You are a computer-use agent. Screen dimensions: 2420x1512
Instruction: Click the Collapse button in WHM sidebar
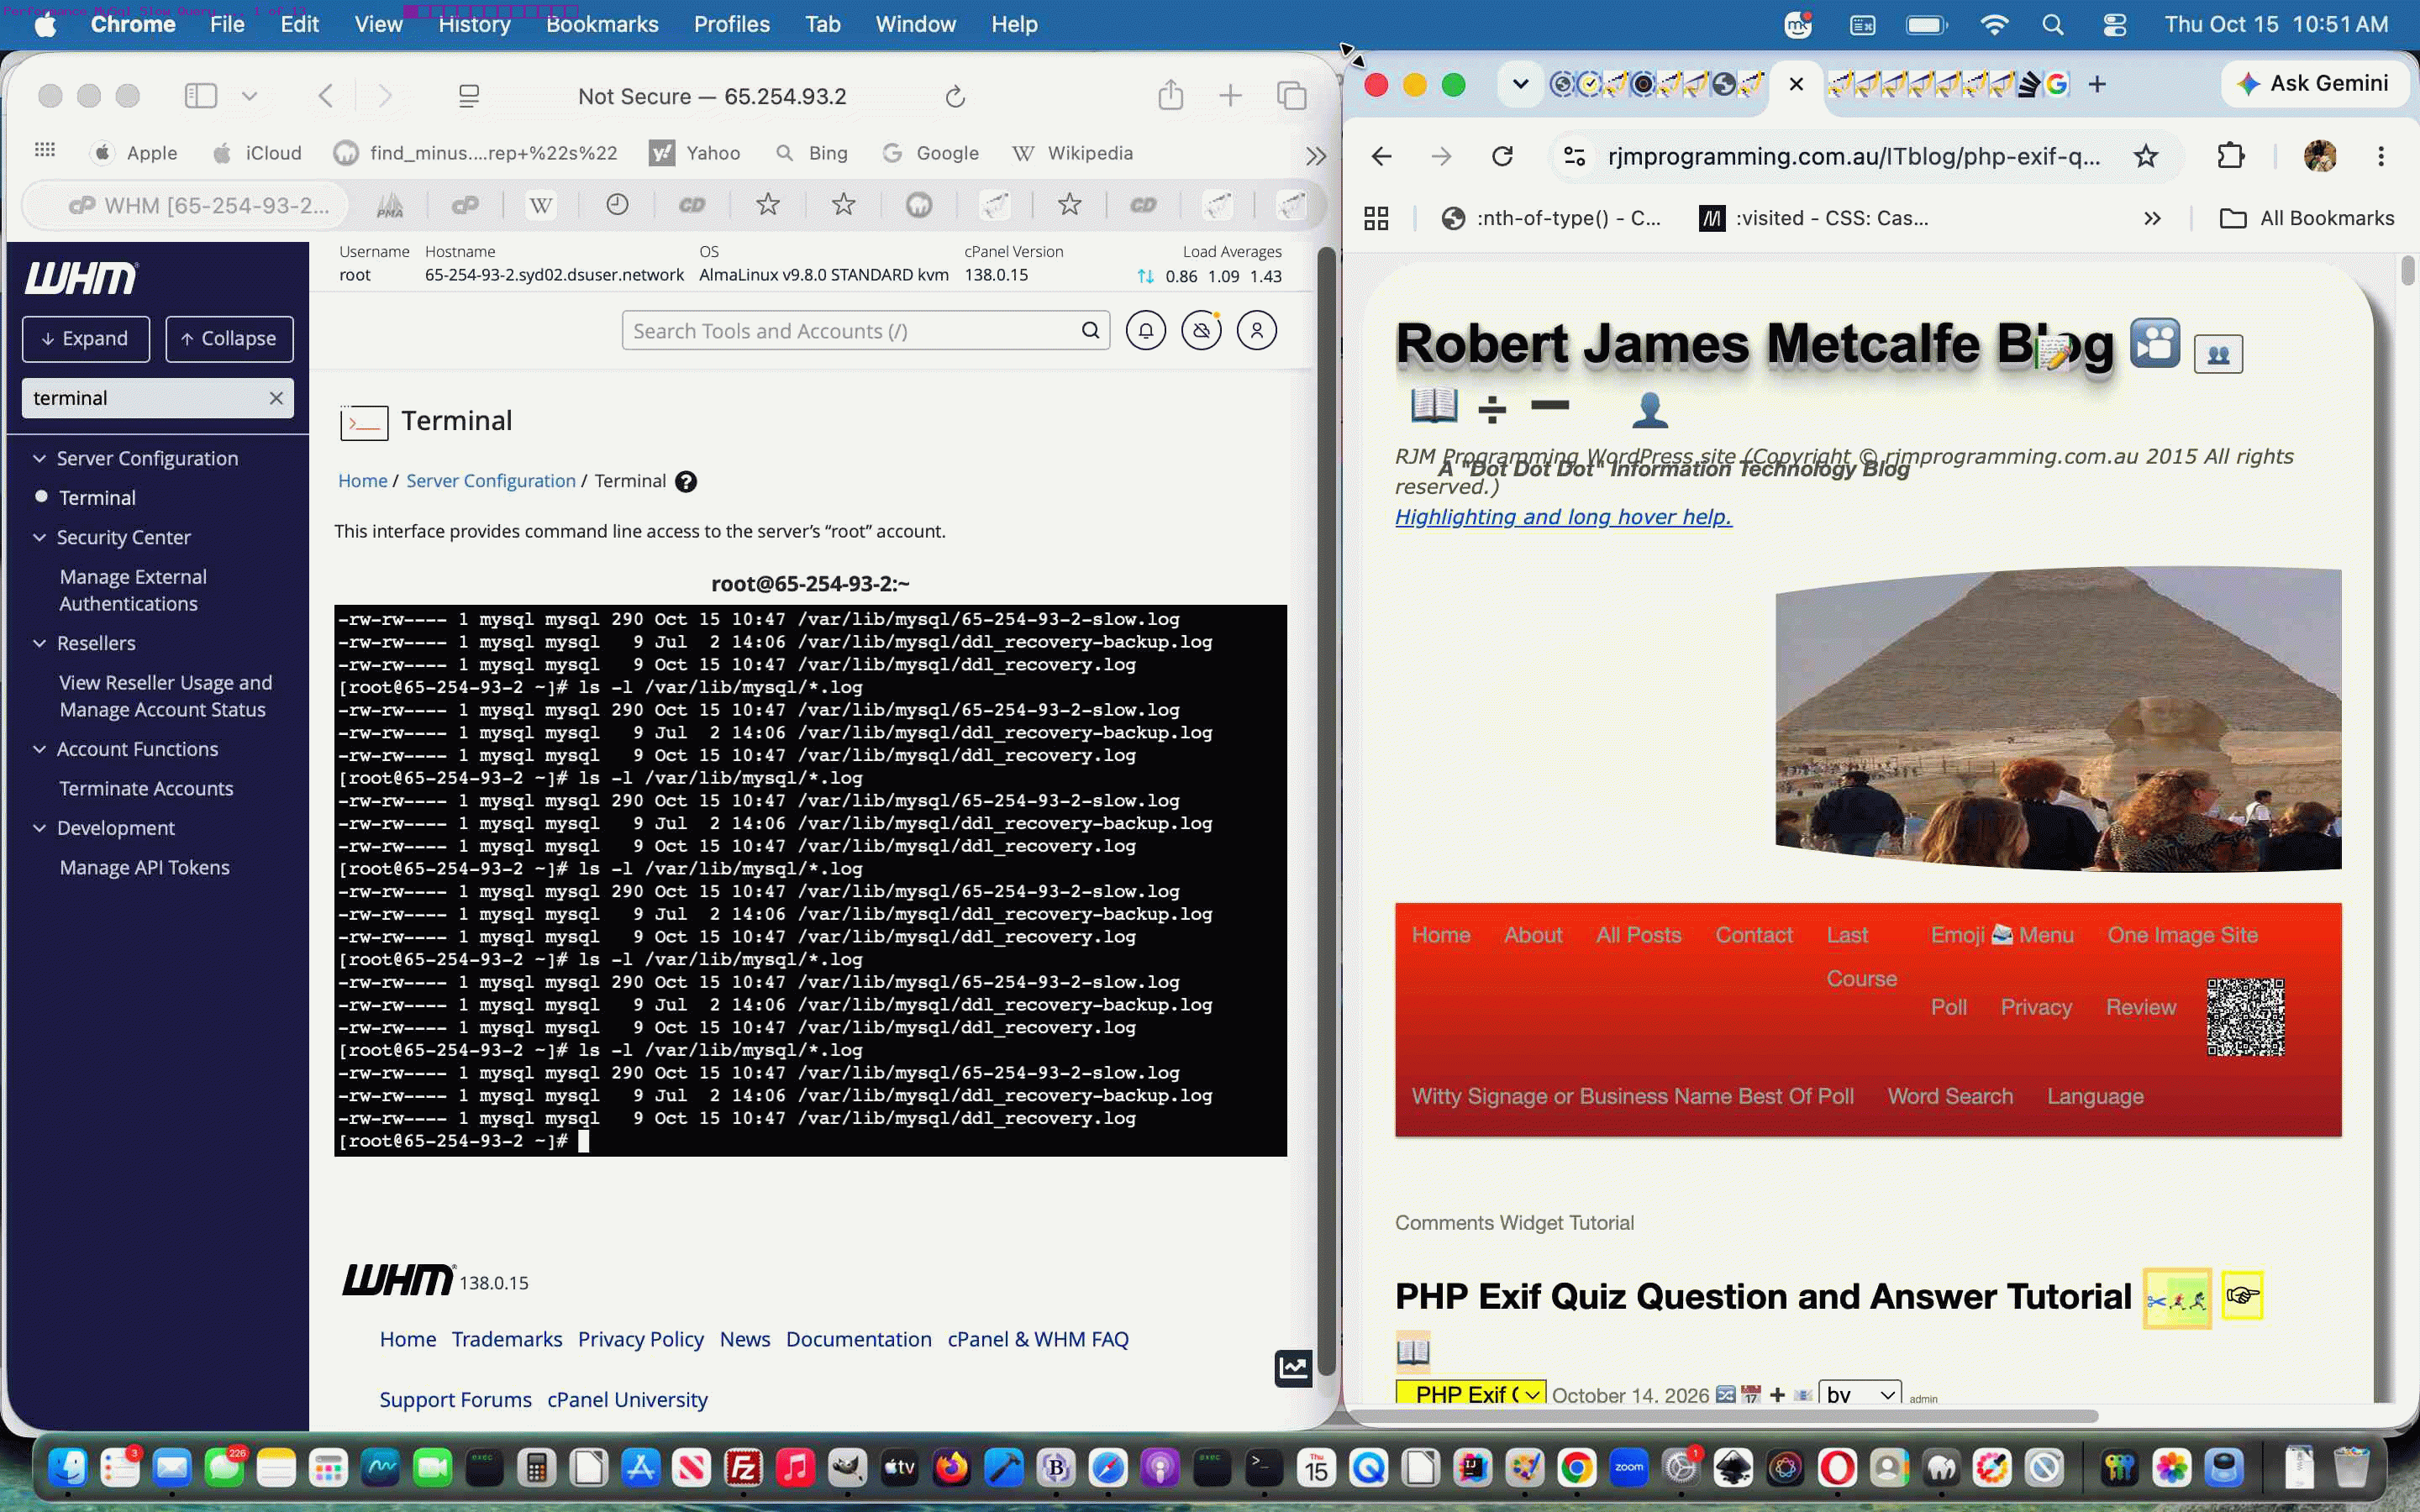point(229,339)
